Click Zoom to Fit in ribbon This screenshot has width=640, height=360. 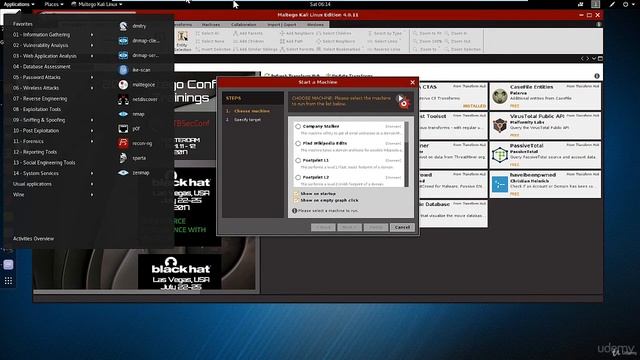(427, 33)
